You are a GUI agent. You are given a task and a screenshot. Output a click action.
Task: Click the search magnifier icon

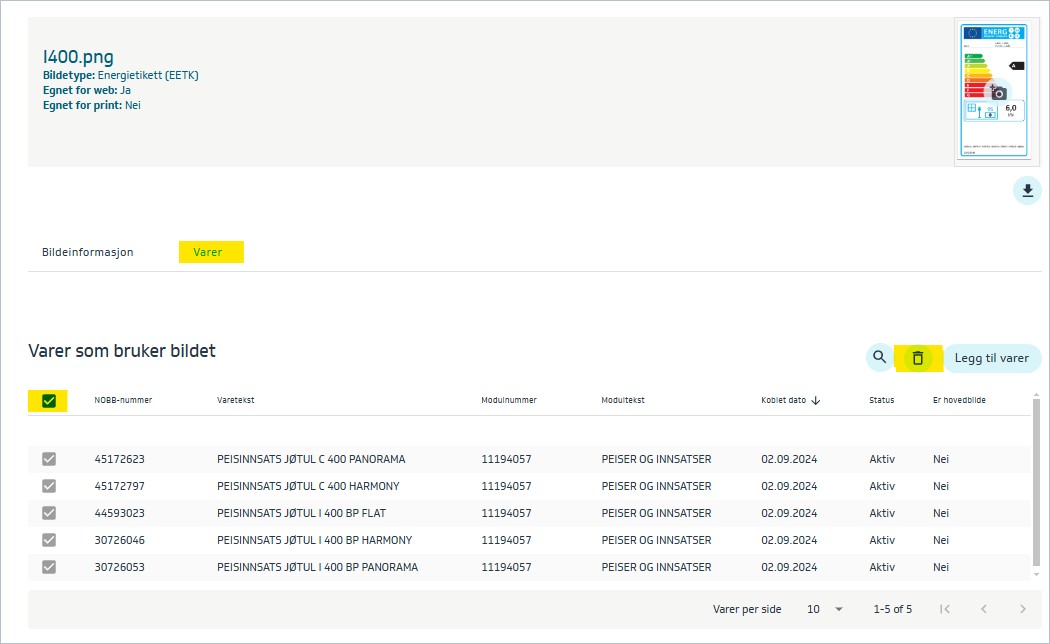pyautogui.click(x=879, y=357)
